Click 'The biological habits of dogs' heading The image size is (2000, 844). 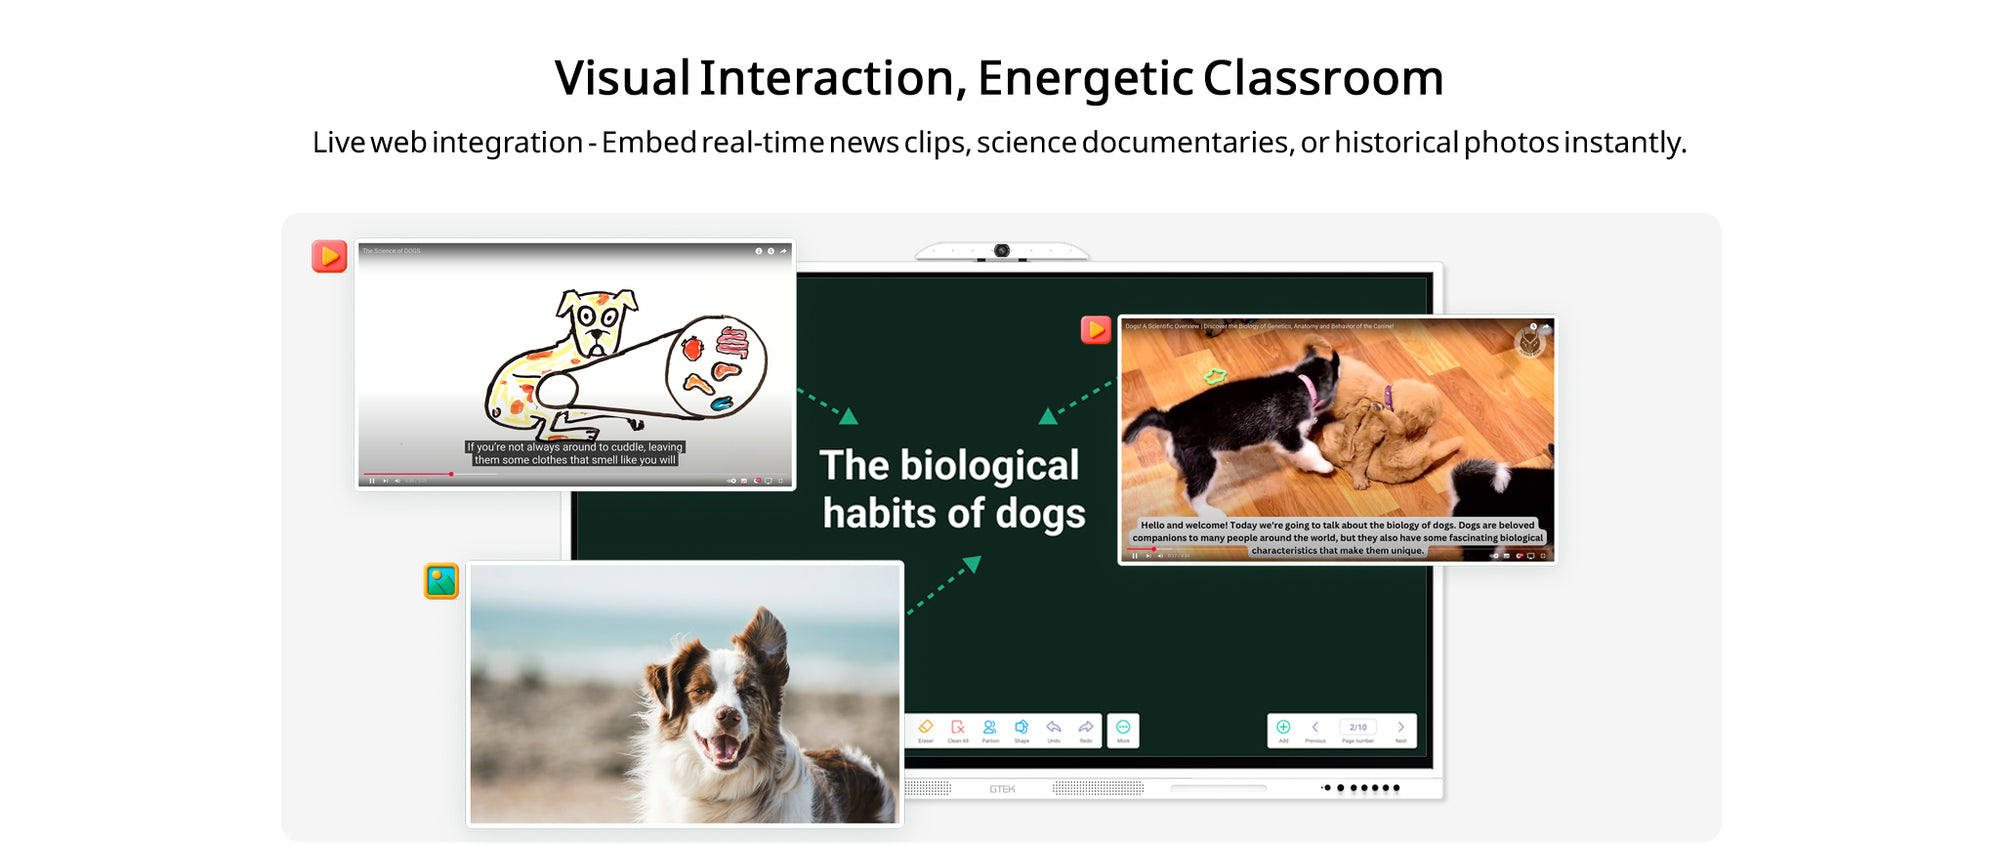tap(952, 489)
